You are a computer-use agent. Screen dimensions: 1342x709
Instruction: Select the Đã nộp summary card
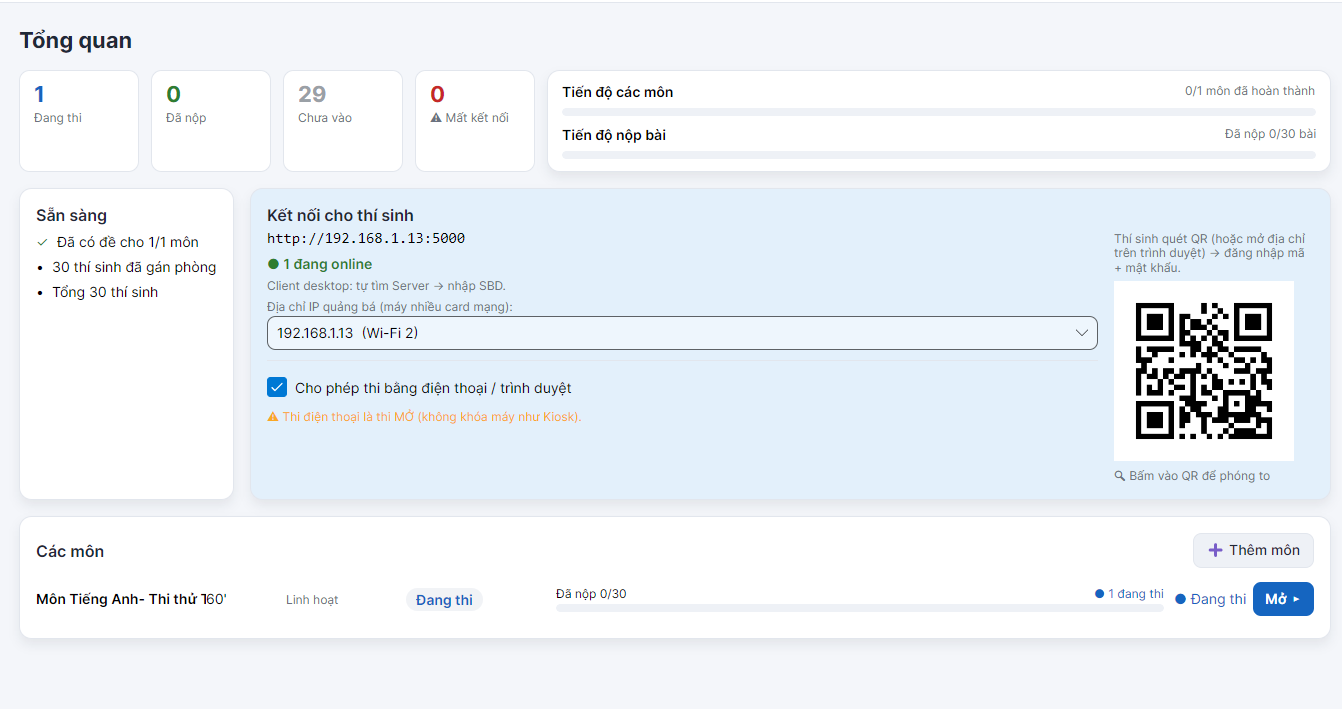pos(211,121)
